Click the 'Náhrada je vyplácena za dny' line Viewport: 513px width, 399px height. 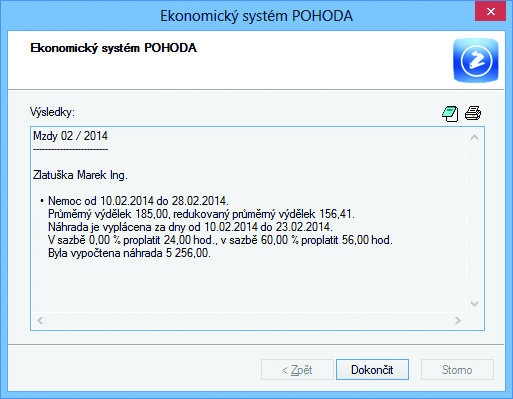[190, 227]
